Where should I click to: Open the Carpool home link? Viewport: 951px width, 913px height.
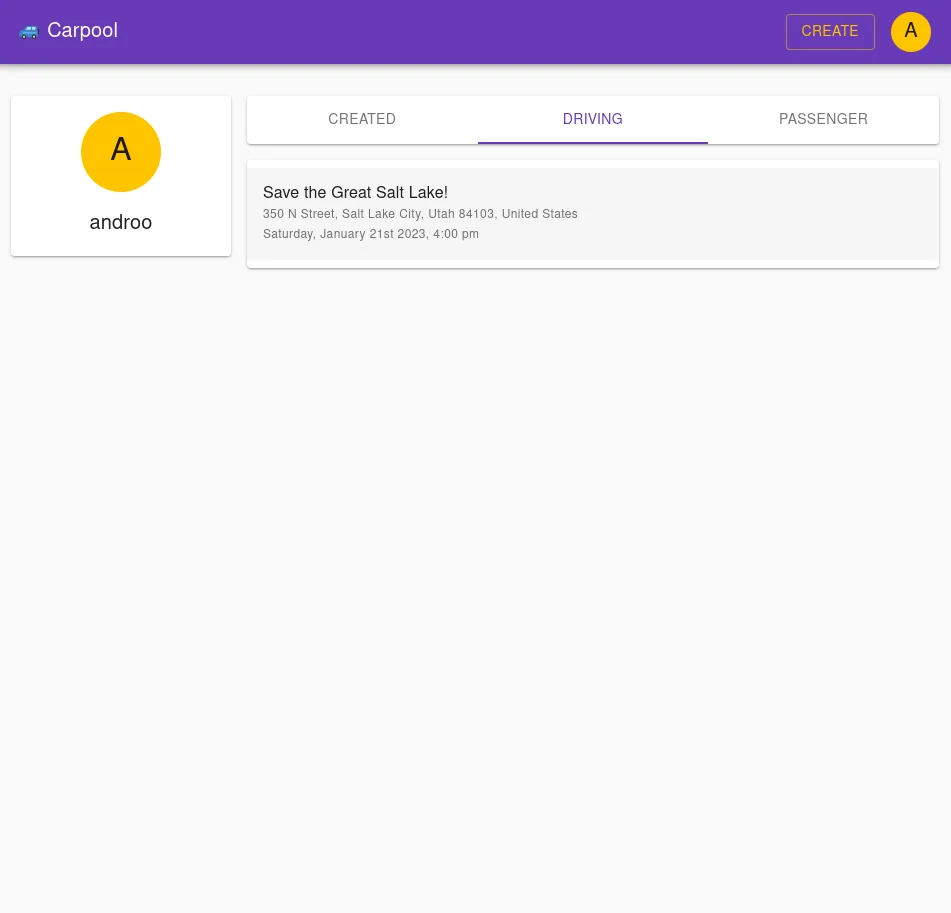[x=82, y=30]
